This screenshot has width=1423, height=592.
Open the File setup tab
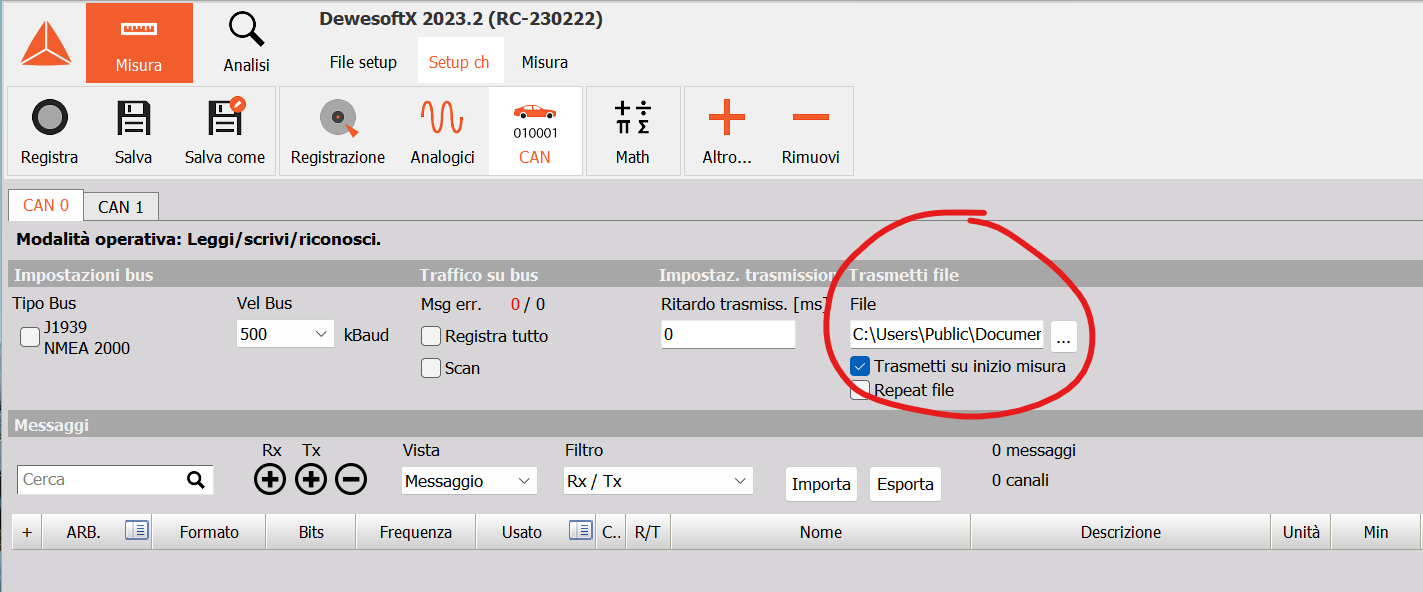click(x=363, y=62)
